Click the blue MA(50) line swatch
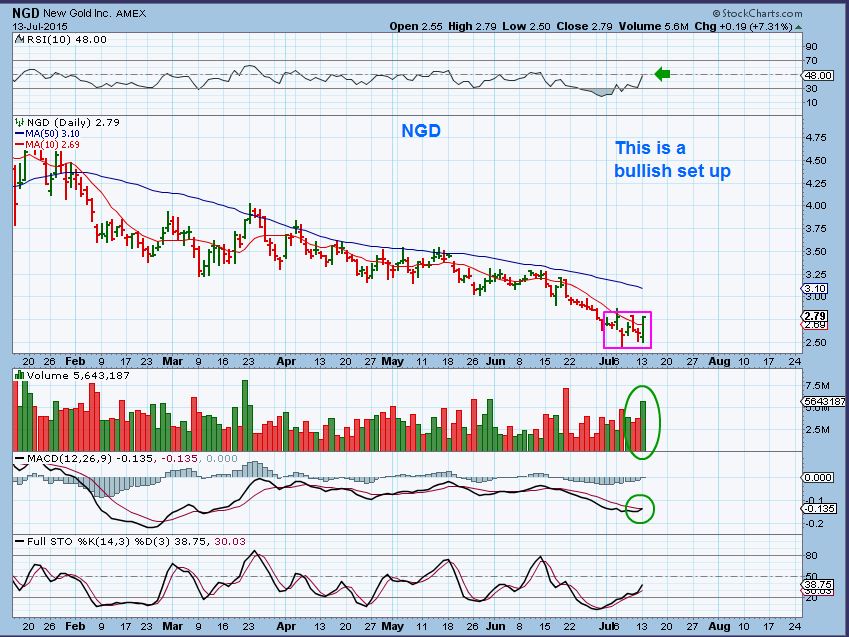This screenshot has height=637, width=849. tap(19, 133)
